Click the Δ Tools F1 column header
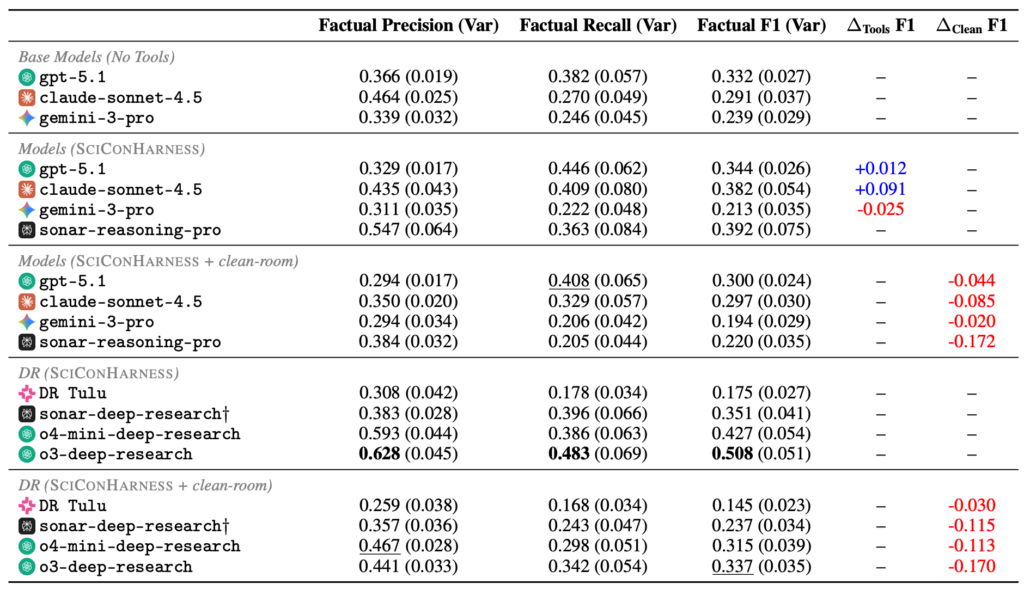This screenshot has width=1024, height=590. click(x=881, y=26)
